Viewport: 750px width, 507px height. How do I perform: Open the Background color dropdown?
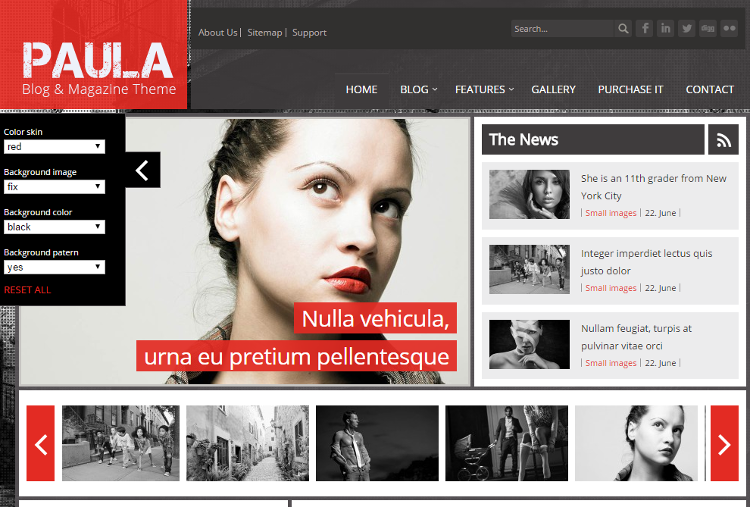coord(54,227)
